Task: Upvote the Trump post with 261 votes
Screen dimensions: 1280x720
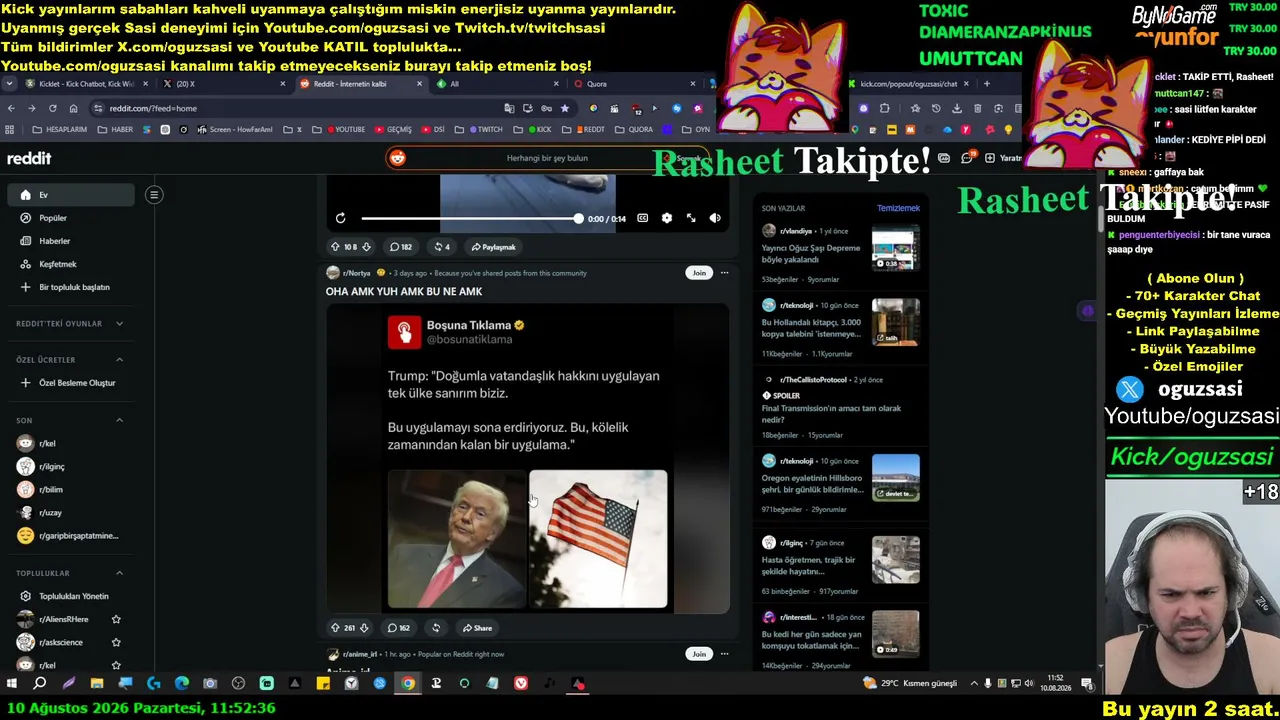Action: point(335,628)
